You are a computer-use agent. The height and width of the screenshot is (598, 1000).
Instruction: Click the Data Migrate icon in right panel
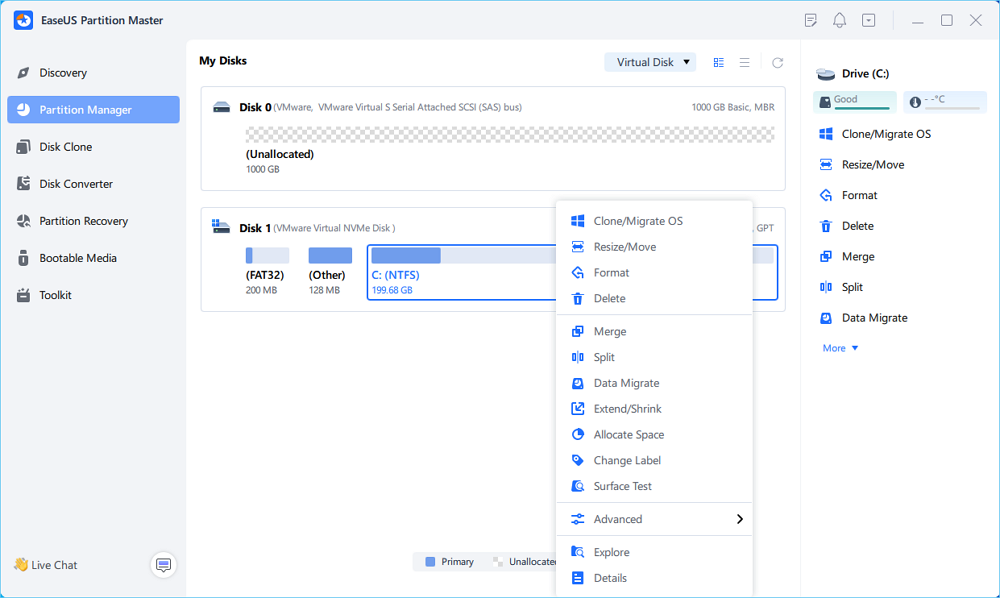pos(826,318)
